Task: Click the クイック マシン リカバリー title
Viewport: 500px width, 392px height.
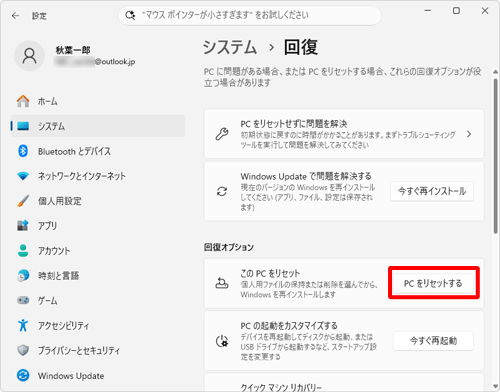Action: tap(281, 387)
